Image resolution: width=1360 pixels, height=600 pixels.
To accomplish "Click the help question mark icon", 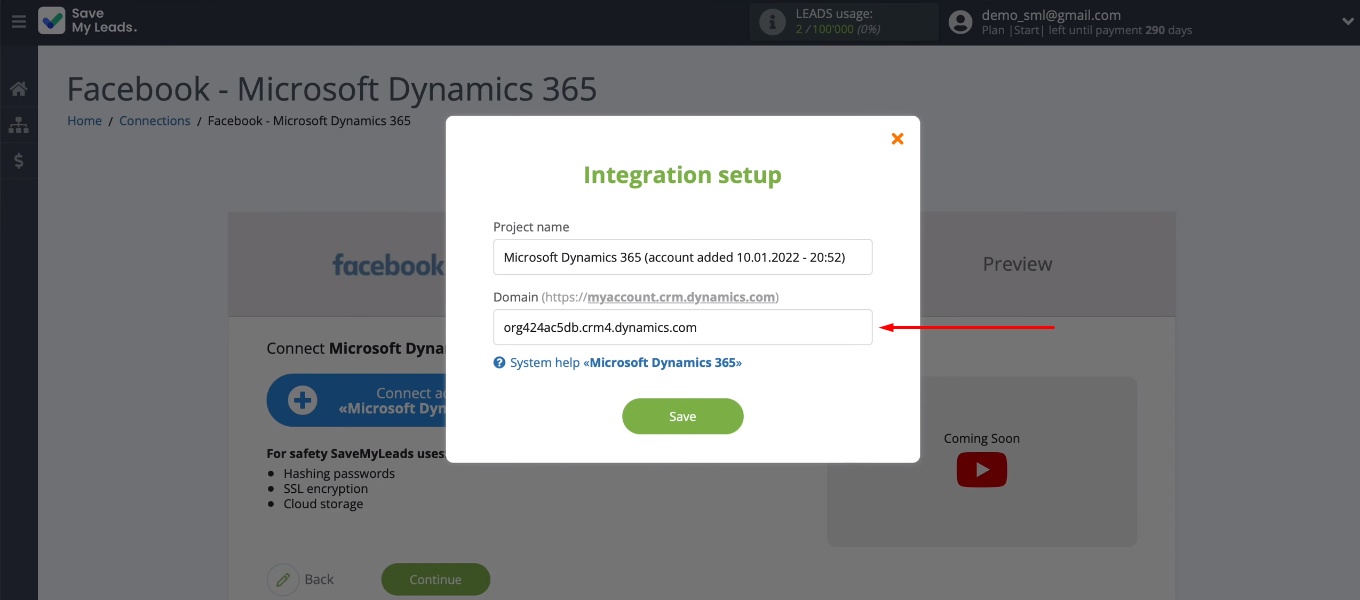I will click(x=499, y=363).
